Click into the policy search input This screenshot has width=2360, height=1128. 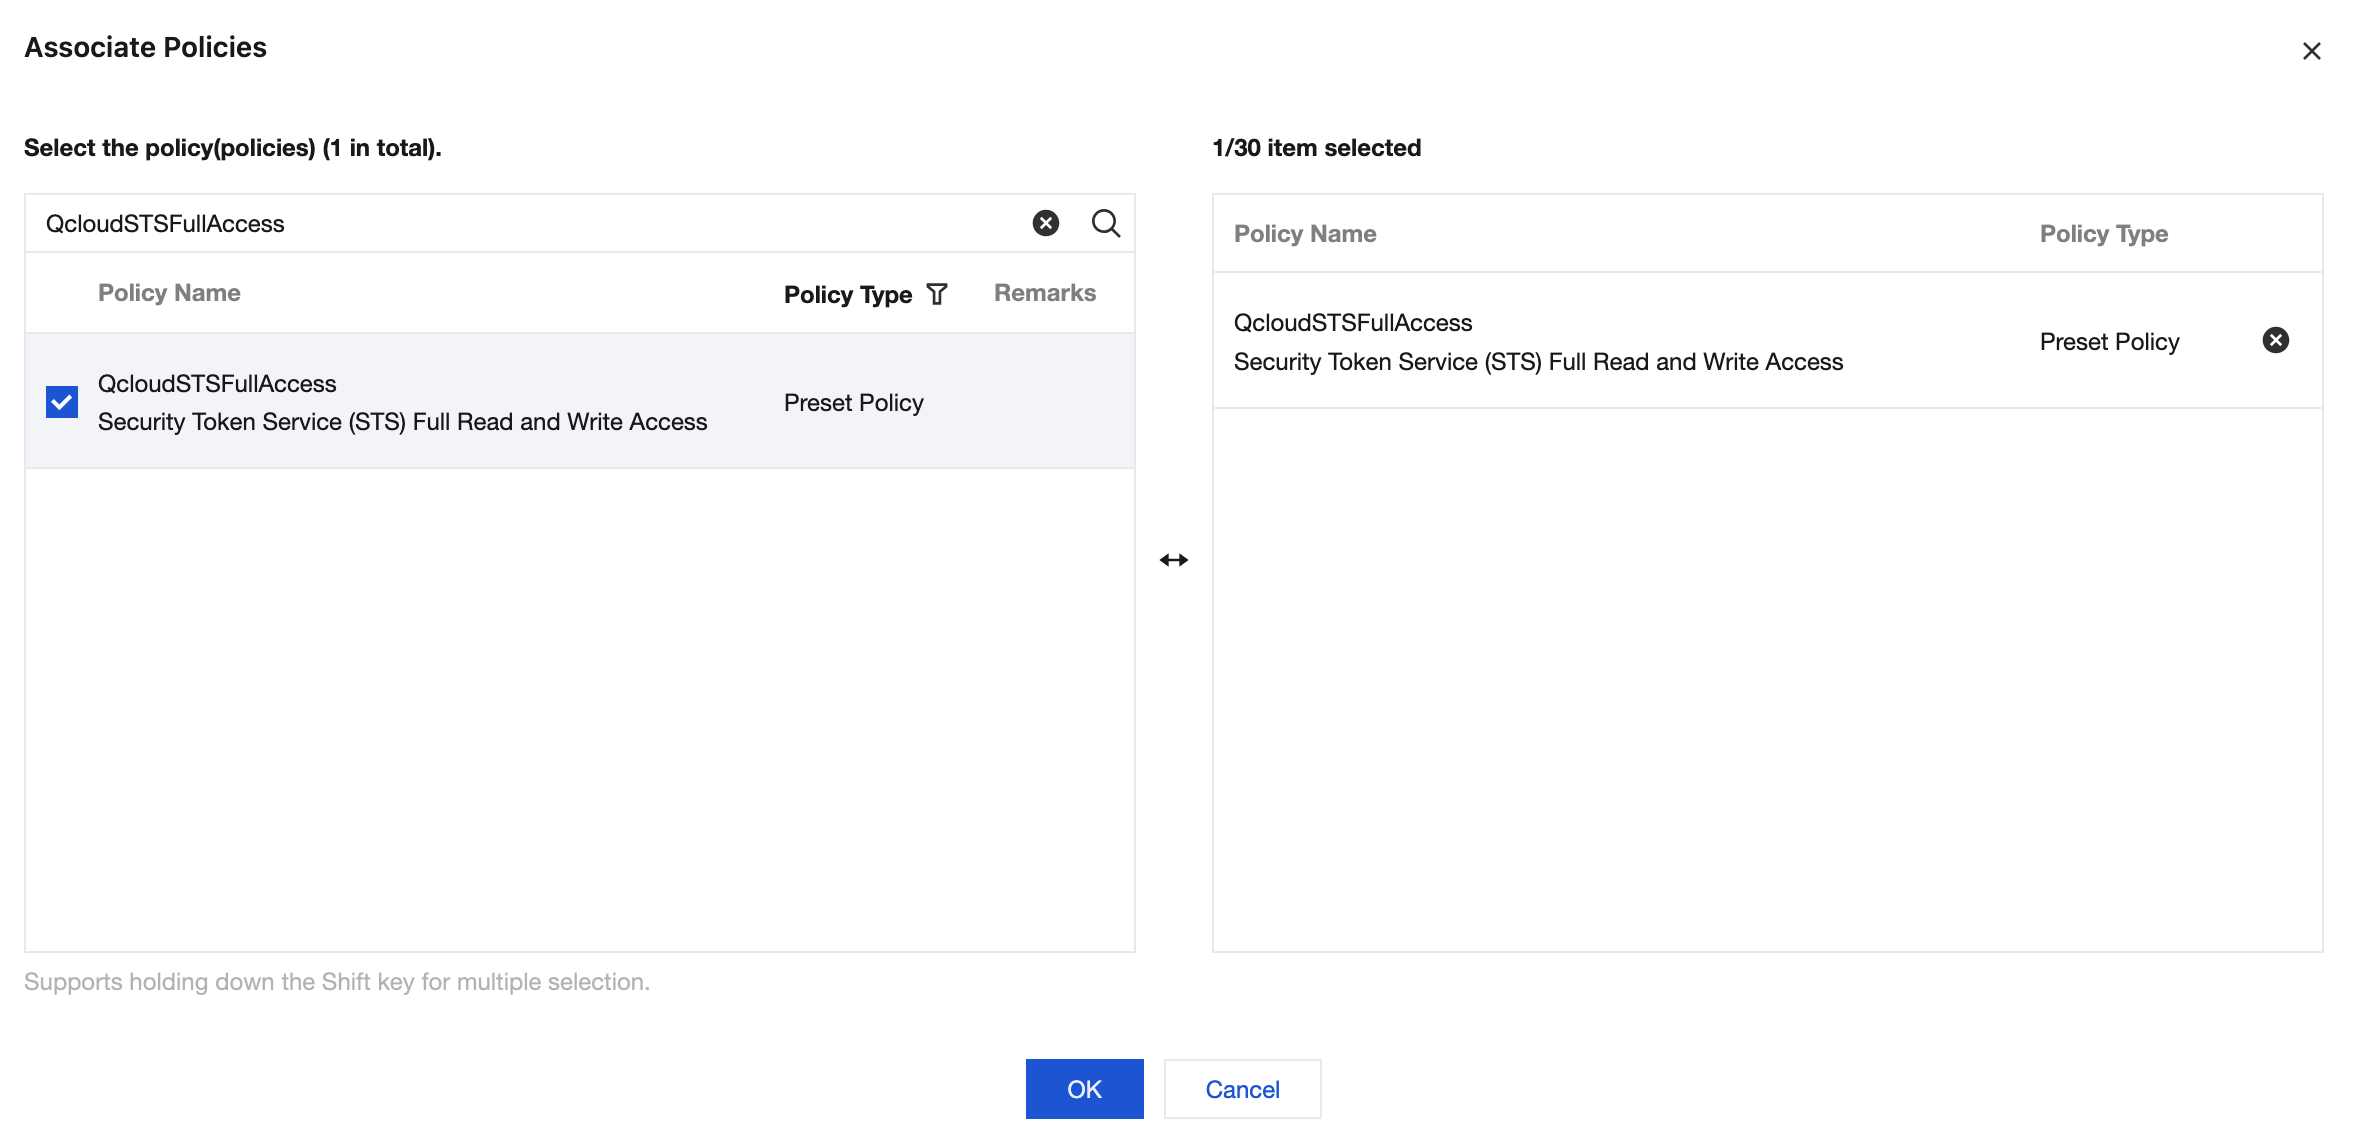(x=520, y=223)
